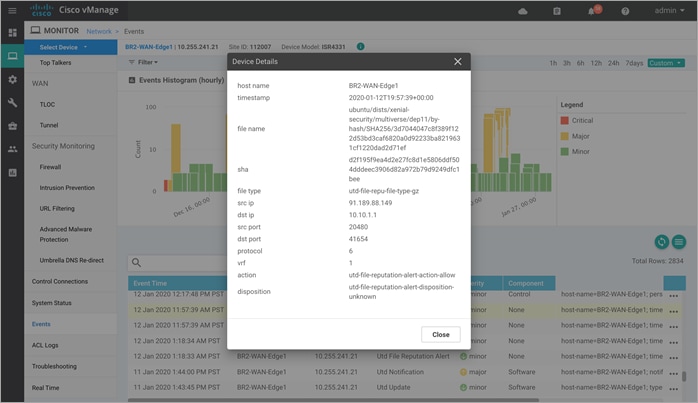This screenshot has width=698, height=403.
Task: Select the 24h time range
Action: [x=613, y=63]
